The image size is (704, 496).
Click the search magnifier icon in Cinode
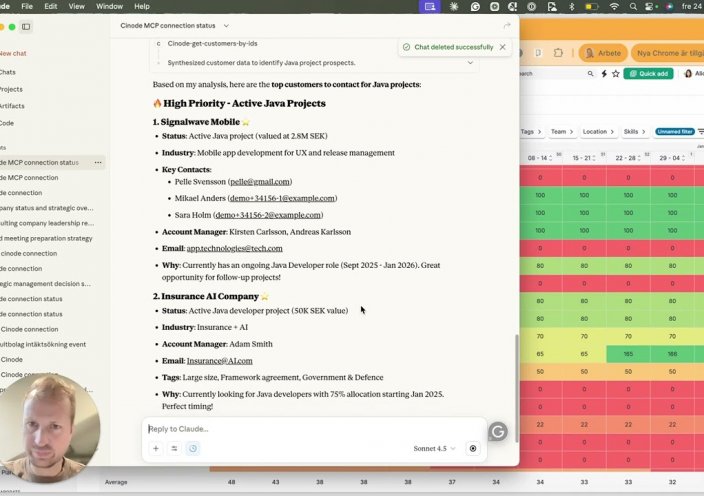tap(590, 74)
